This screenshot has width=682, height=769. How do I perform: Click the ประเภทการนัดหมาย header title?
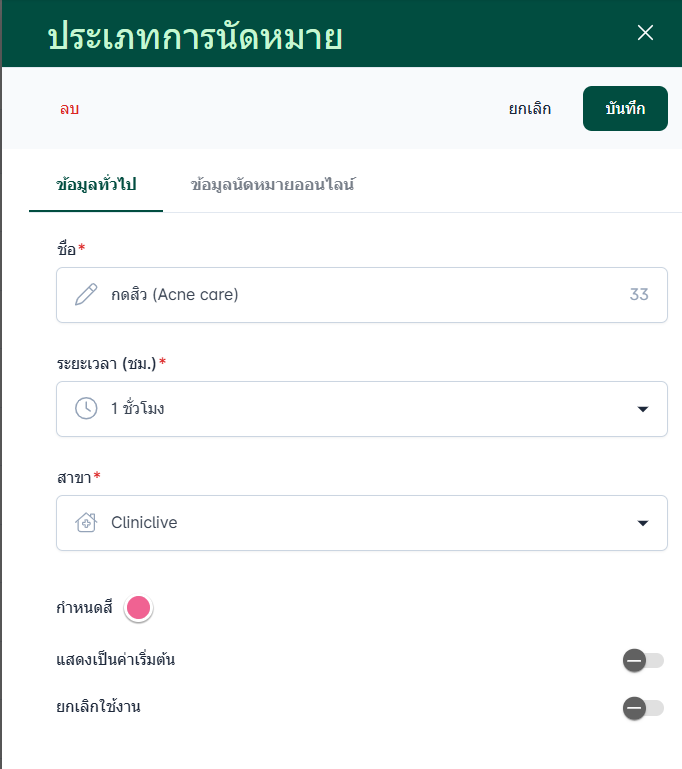click(195, 35)
